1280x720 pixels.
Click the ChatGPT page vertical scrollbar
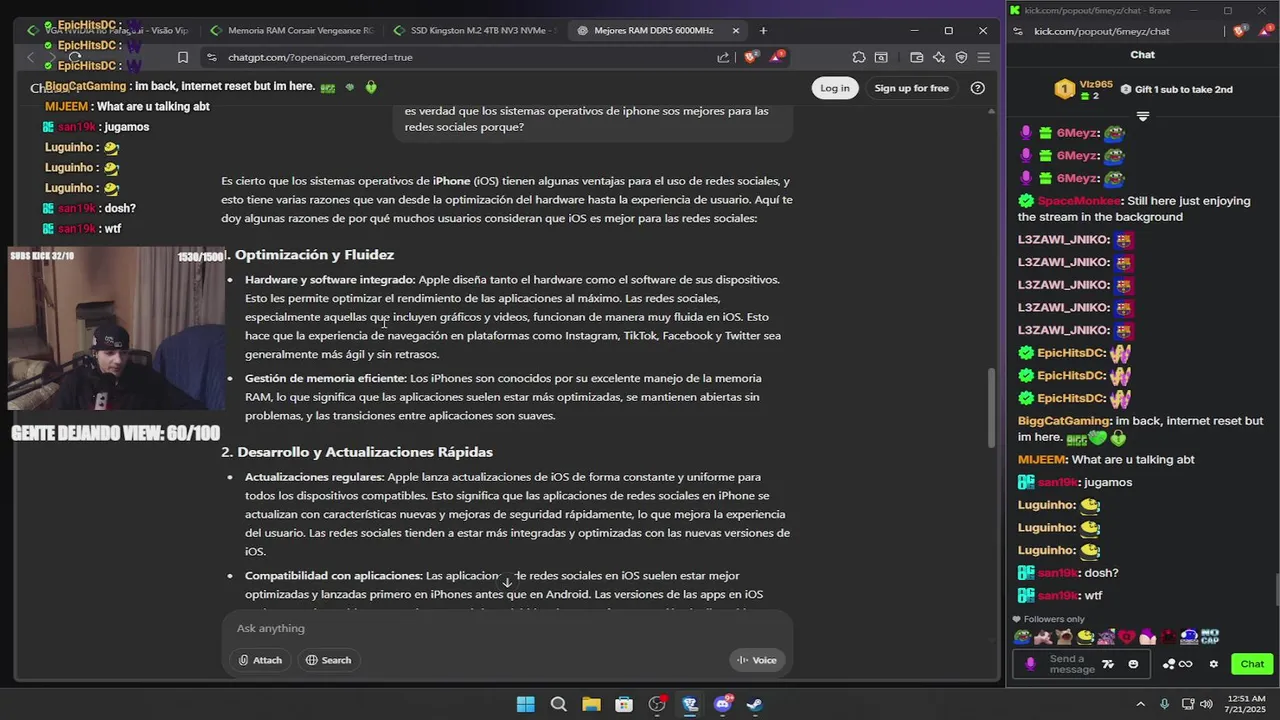point(992,408)
